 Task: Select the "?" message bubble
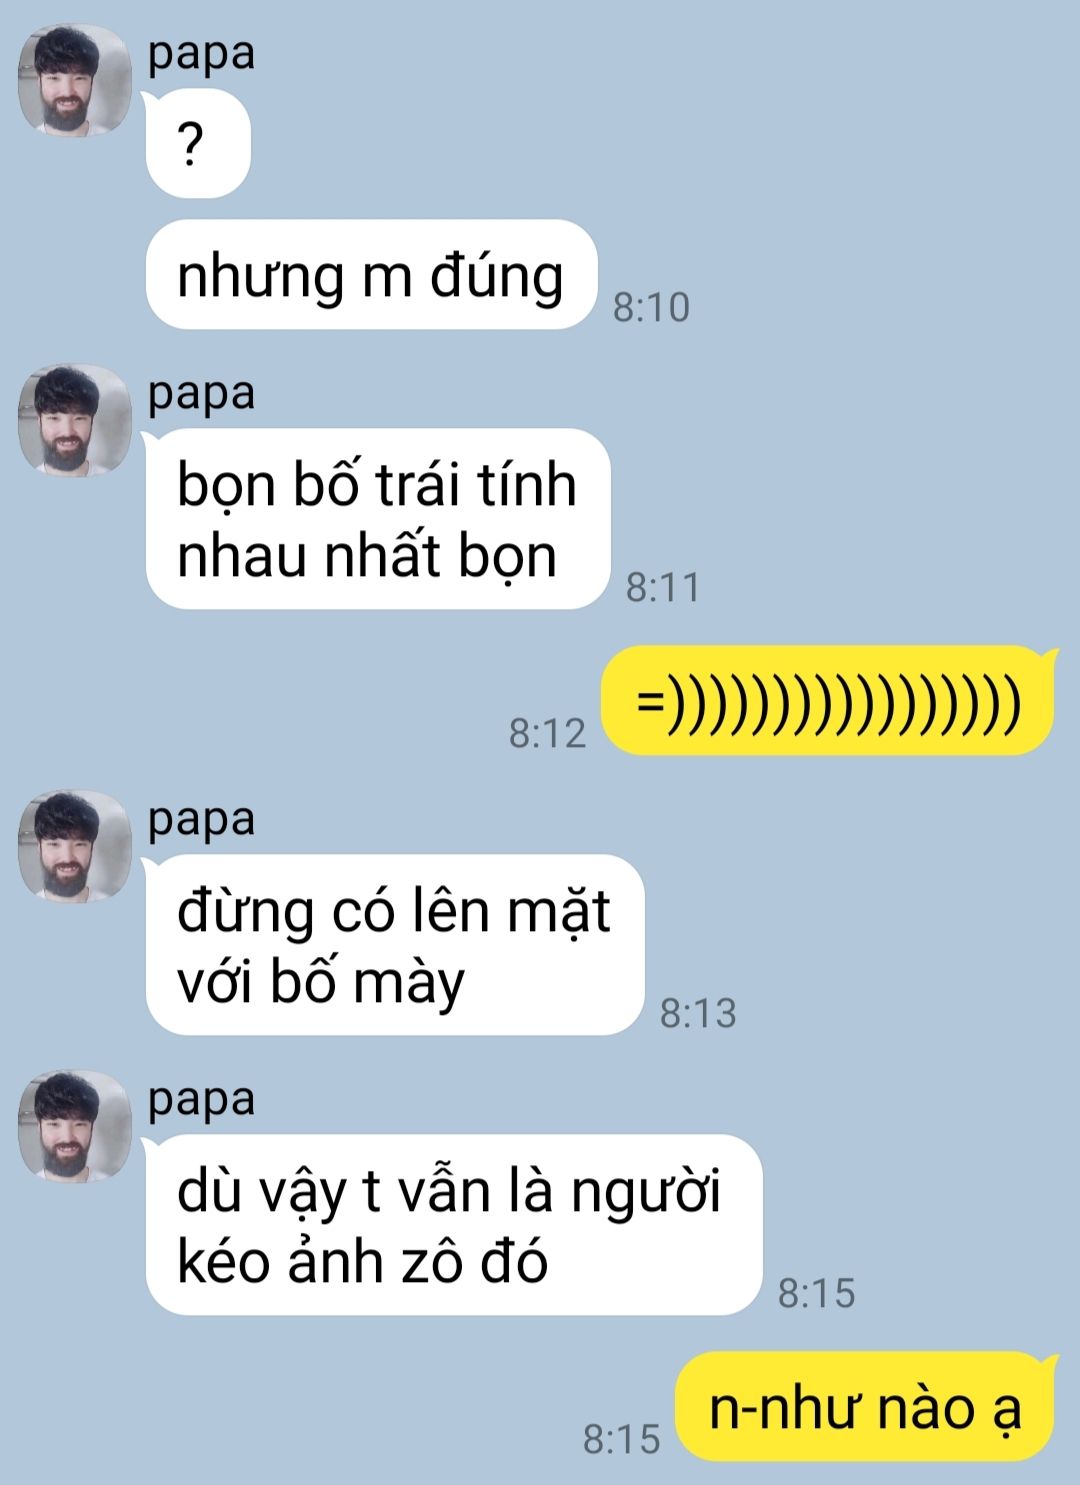click(x=198, y=144)
